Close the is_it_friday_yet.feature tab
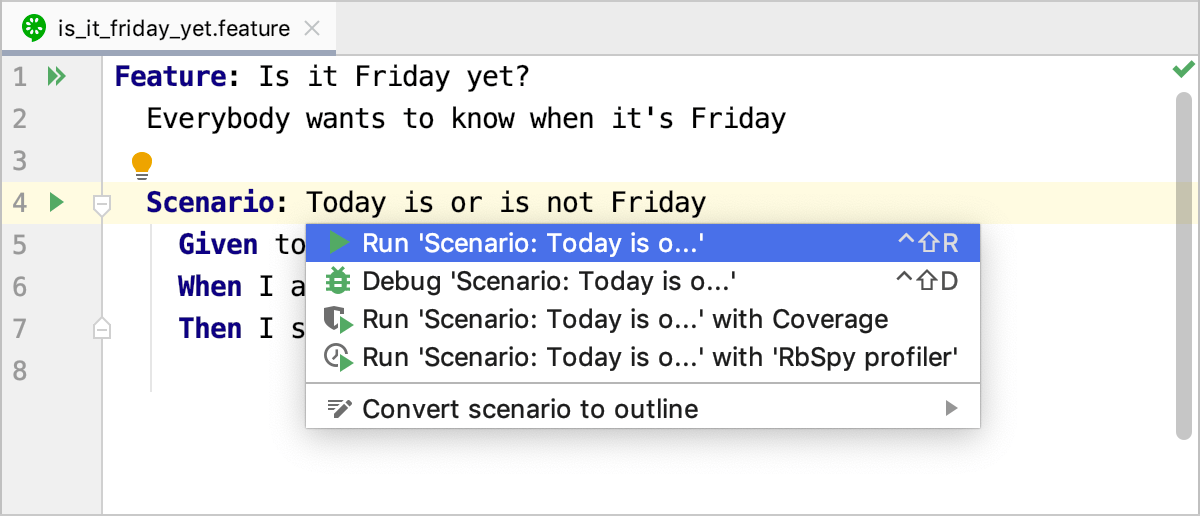1200x516 pixels. 312,28
